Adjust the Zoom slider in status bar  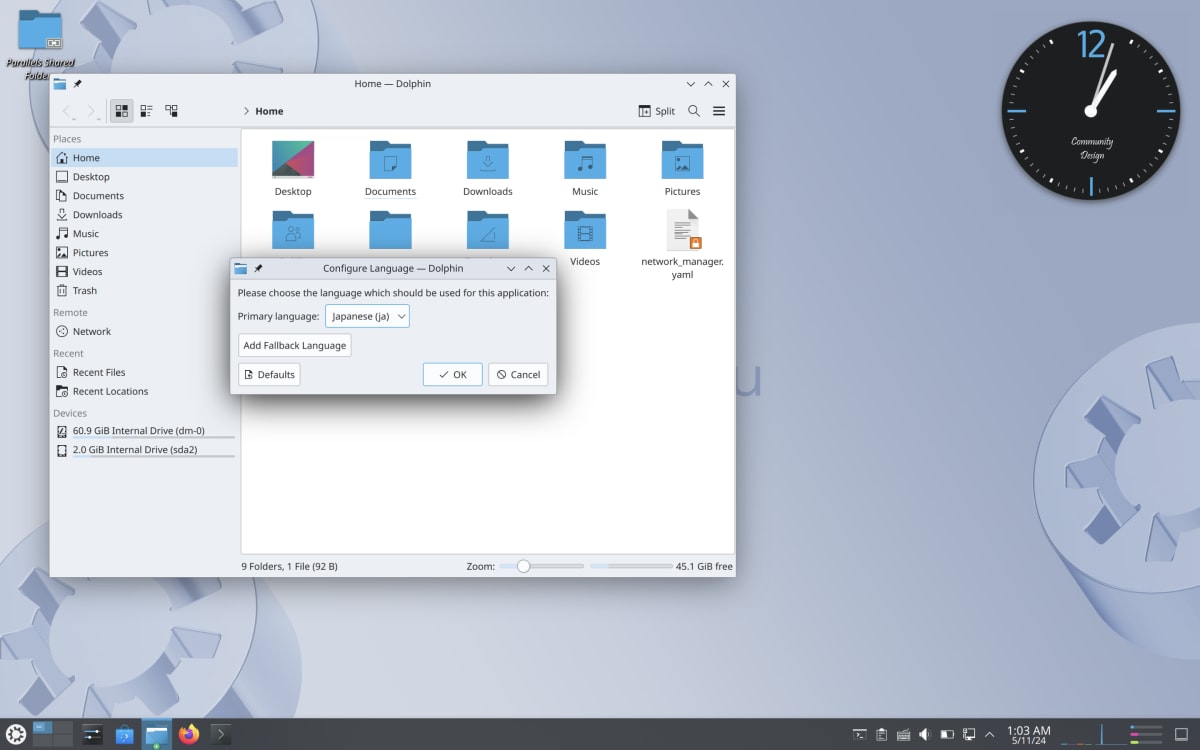click(x=541, y=566)
